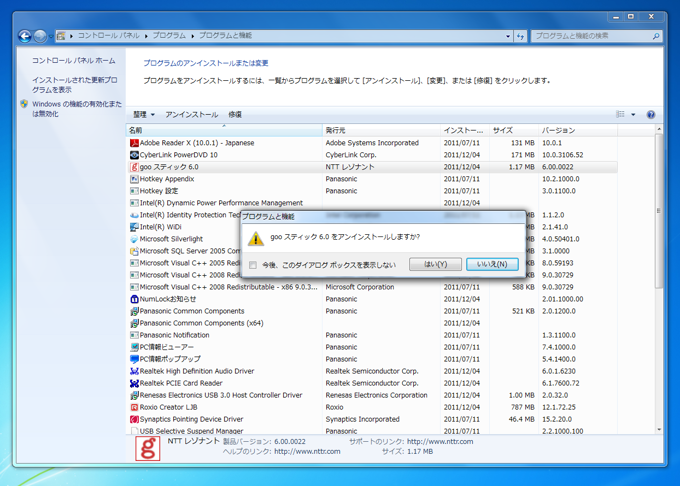Check 今後、このダイアログ ボックスを表示しない checkbox
The width and height of the screenshot is (680, 486).
coord(253,265)
